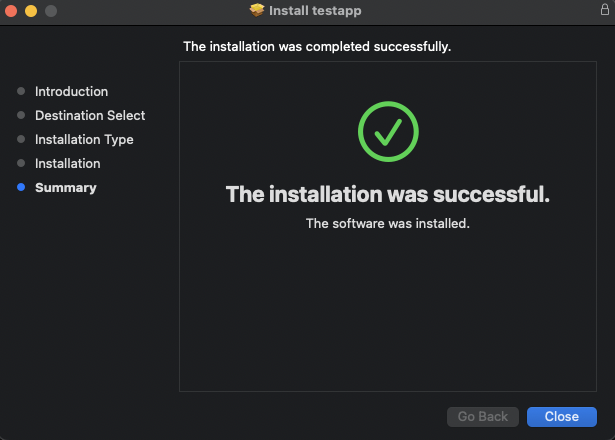Click the bullet beside the Installation step
Viewport: 615px width, 440px height.
(21, 163)
